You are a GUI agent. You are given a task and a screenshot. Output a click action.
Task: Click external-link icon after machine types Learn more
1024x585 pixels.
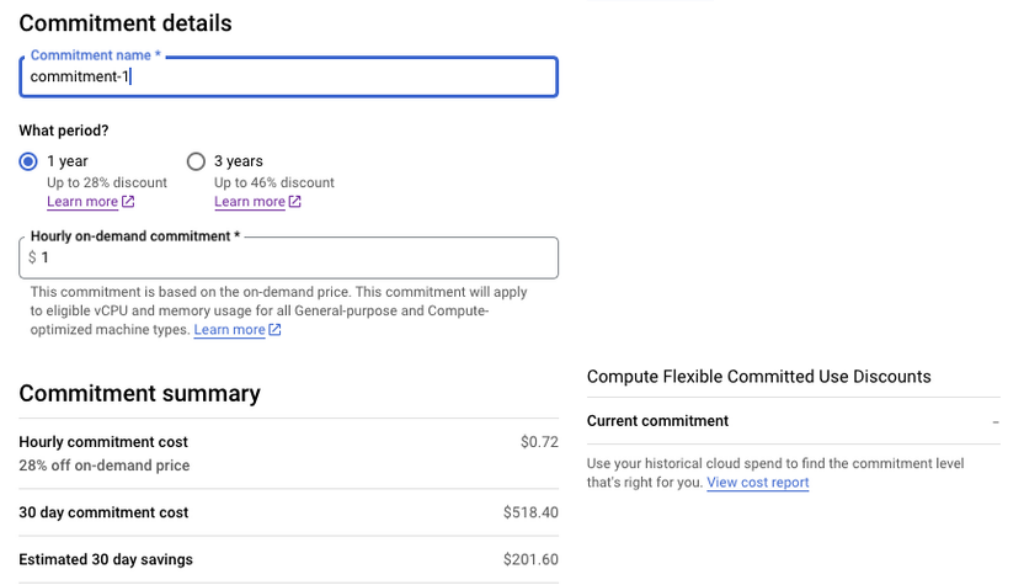275,330
